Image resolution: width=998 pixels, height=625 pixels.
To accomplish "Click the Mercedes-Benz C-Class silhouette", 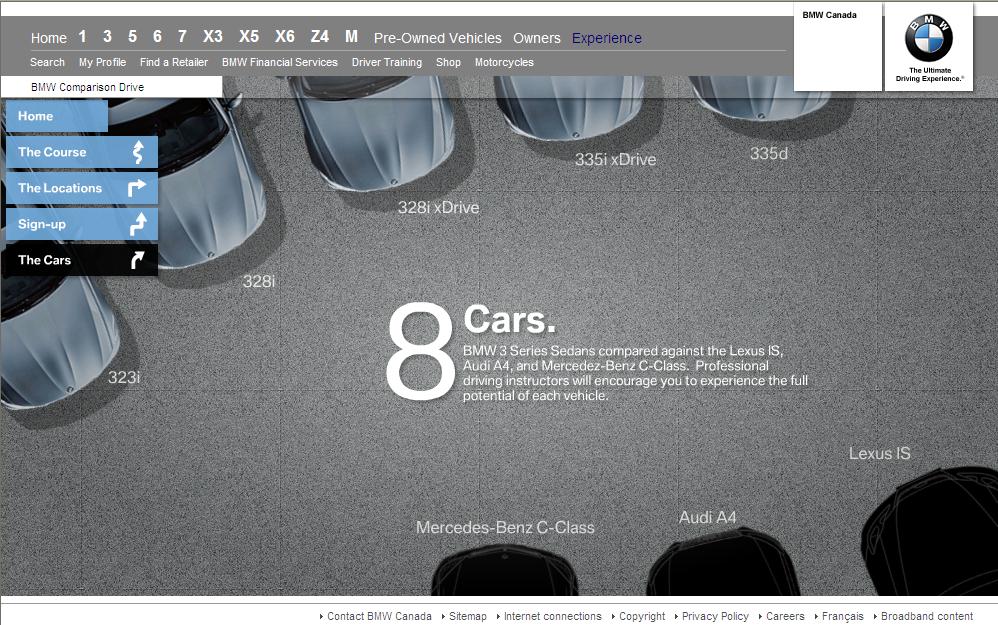I will pyautogui.click(x=505, y=571).
